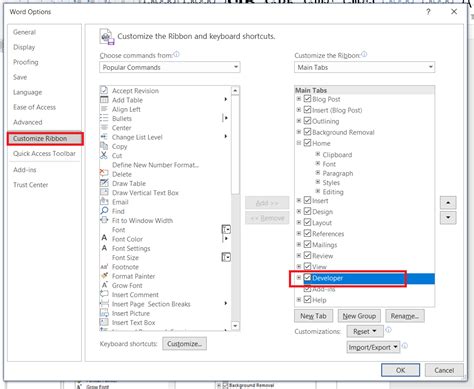Click the commands list scroll up arrow
Screen dimensions: 474x389
(x=235, y=91)
